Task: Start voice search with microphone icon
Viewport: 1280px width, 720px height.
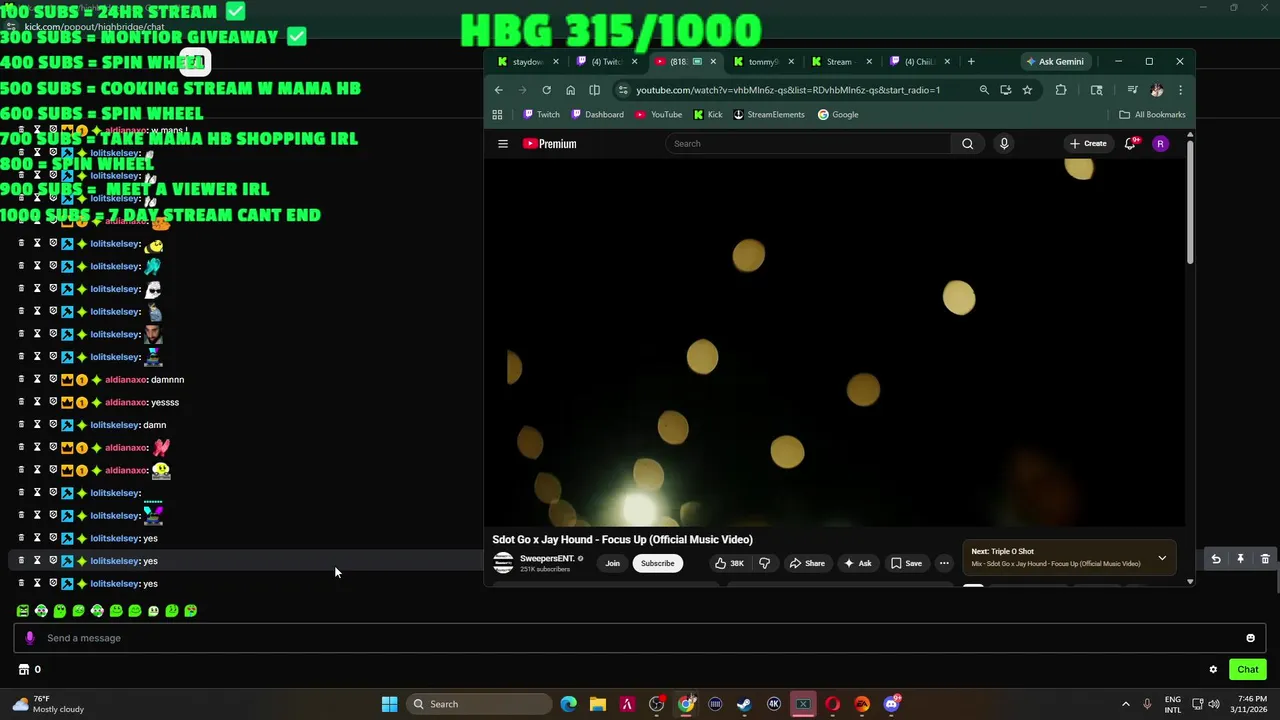Action: pyautogui.click(x=1004, y=144)
